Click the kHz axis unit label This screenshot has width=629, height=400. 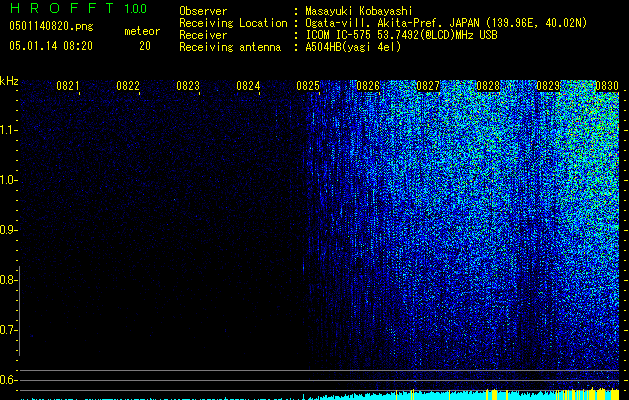pos(9,81)
